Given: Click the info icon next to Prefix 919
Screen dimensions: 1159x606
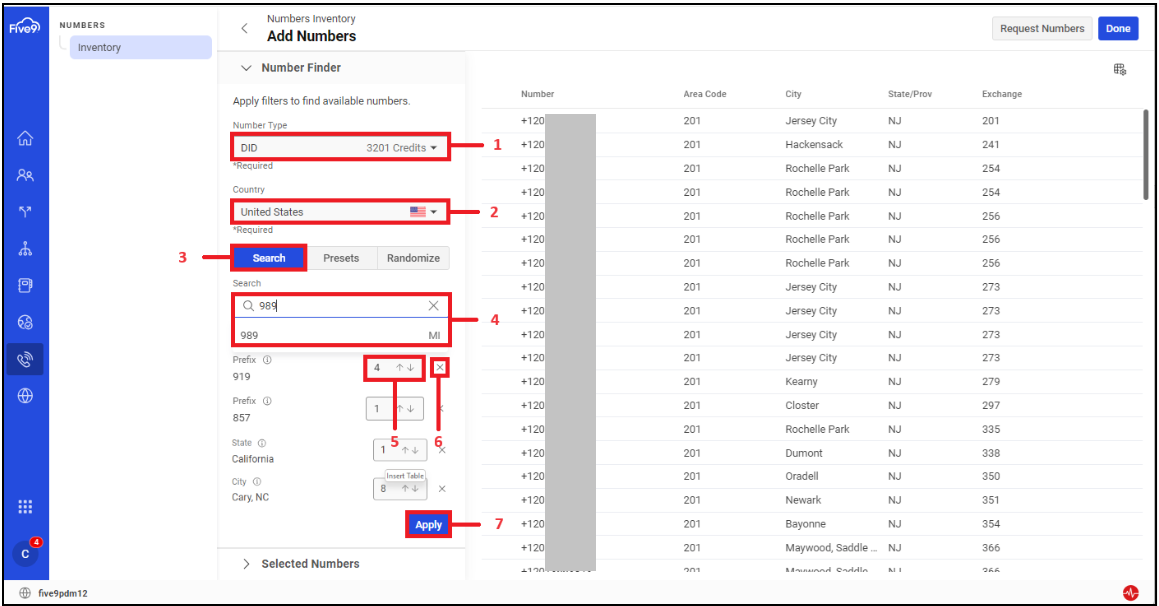Looking at the screenshot, I should point(268,360).
